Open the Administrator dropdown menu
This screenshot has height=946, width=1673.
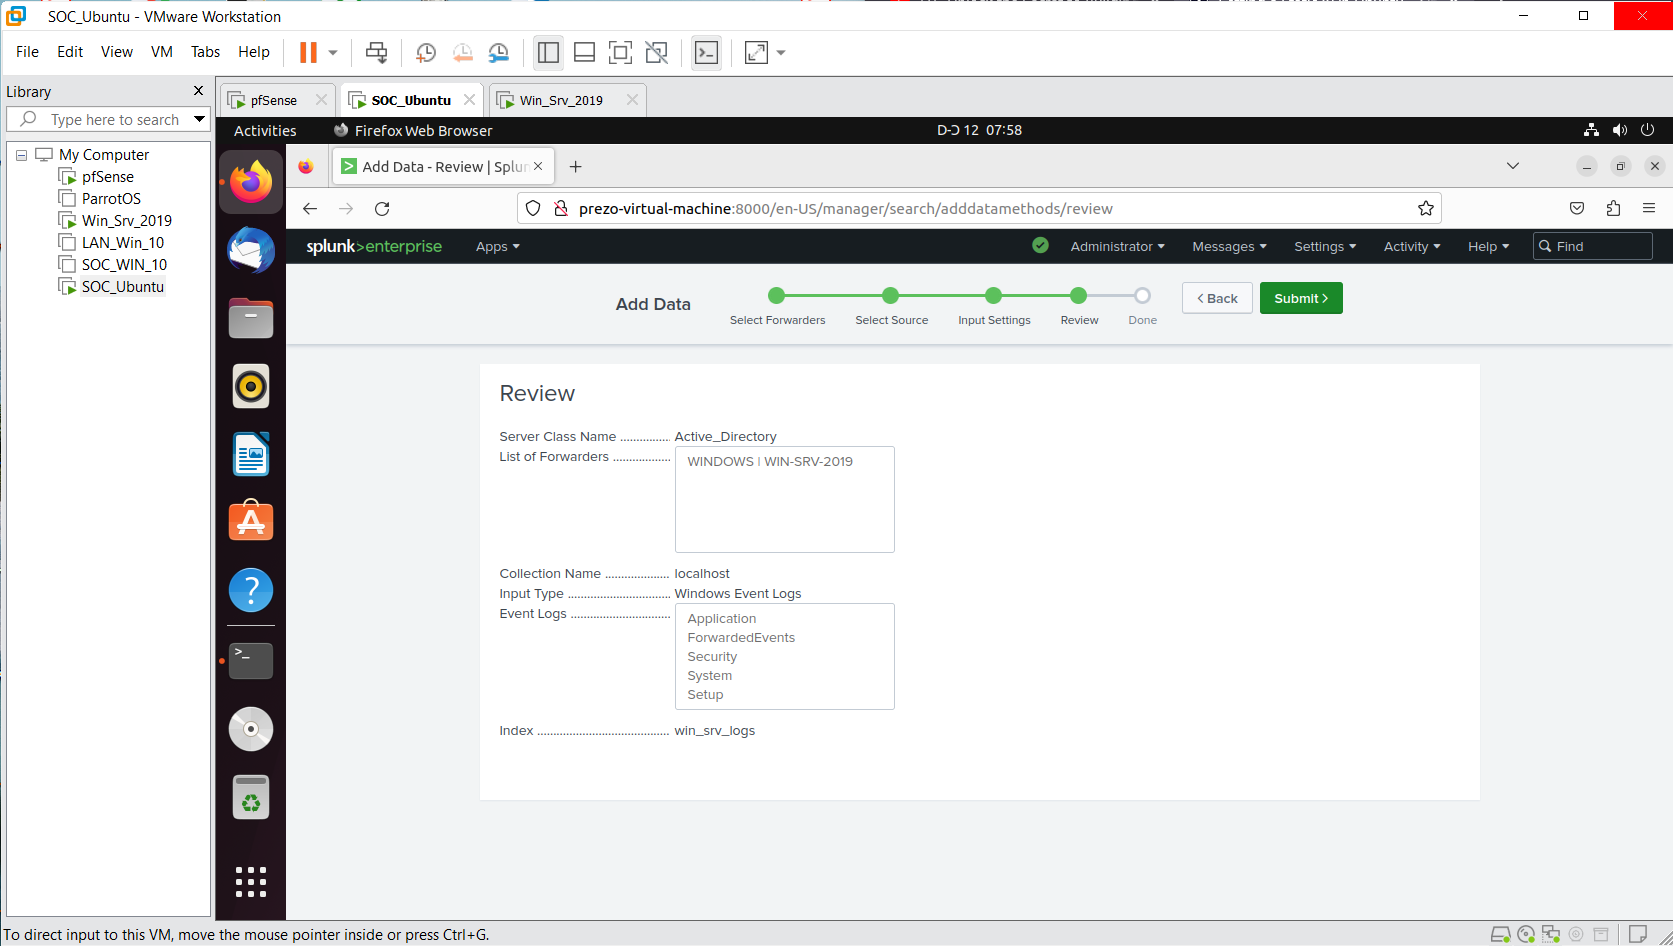click(1117, 247)
